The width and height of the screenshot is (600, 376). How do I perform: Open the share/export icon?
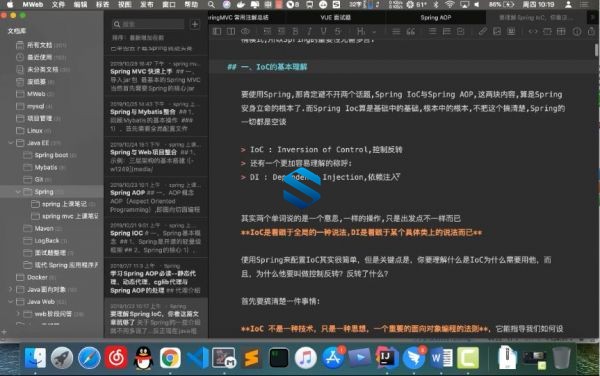click(591, 31)
